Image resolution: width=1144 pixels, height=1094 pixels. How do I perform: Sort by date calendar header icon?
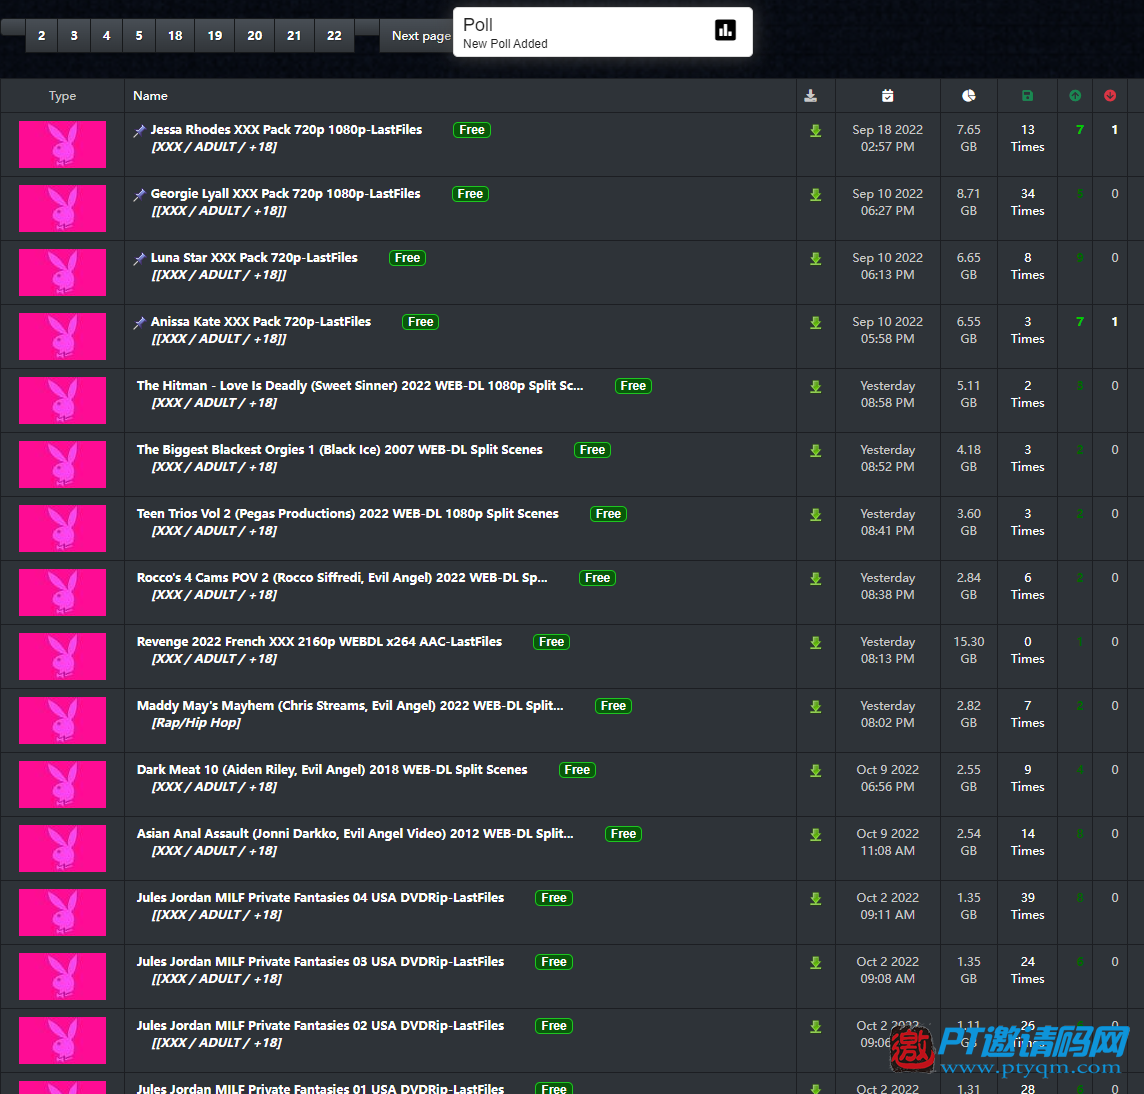point(887,96)
